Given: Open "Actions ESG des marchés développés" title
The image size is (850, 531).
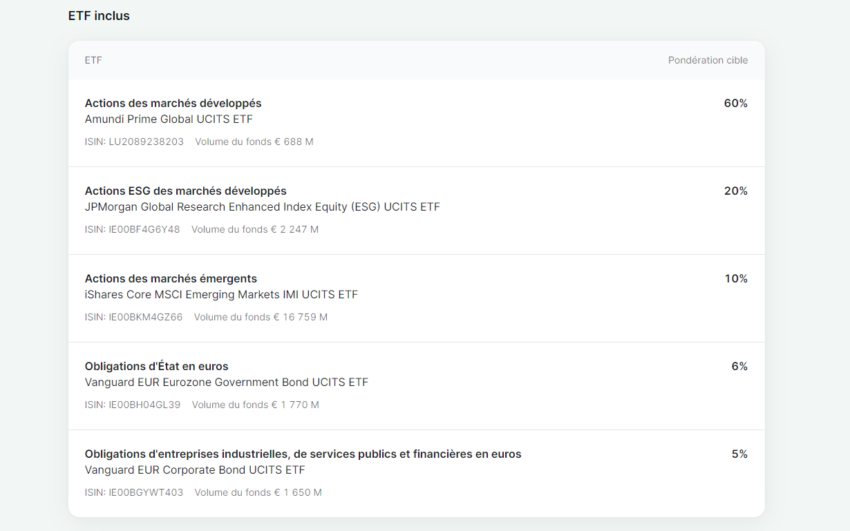Looking at the screenshot, I should pos(185,191).
